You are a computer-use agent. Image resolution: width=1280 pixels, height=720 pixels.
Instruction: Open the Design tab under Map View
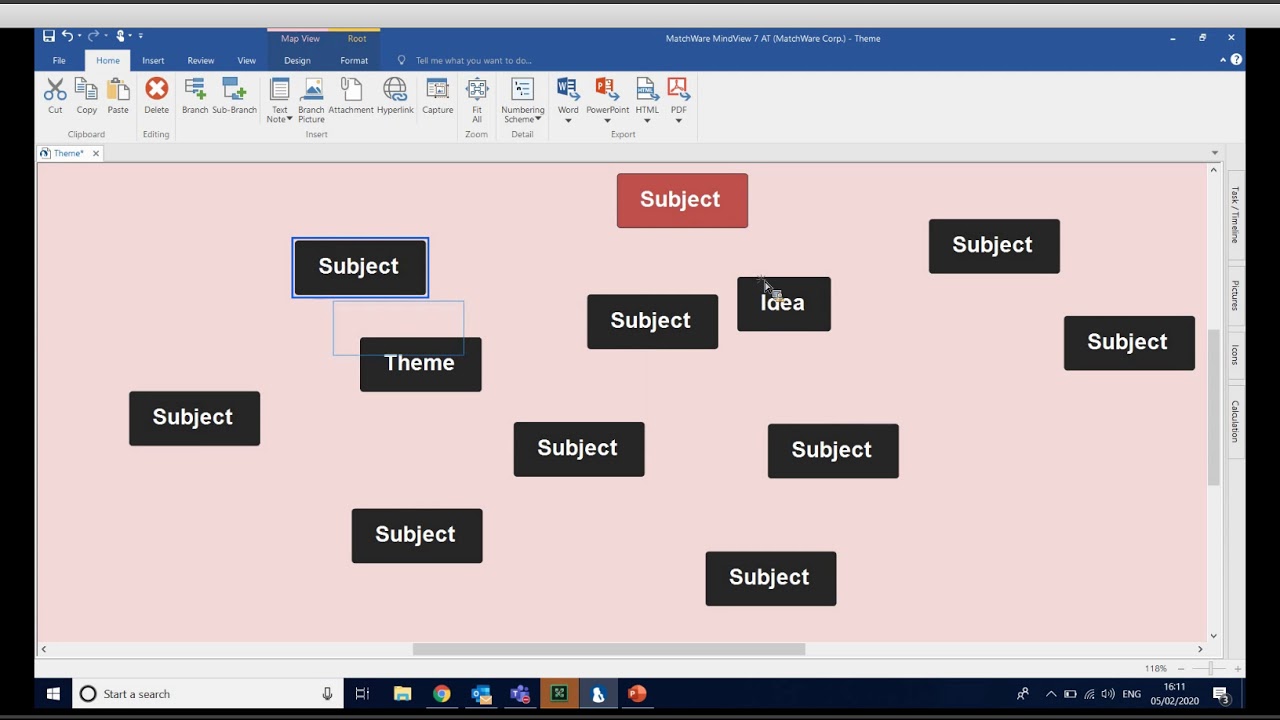click(297, 60)
